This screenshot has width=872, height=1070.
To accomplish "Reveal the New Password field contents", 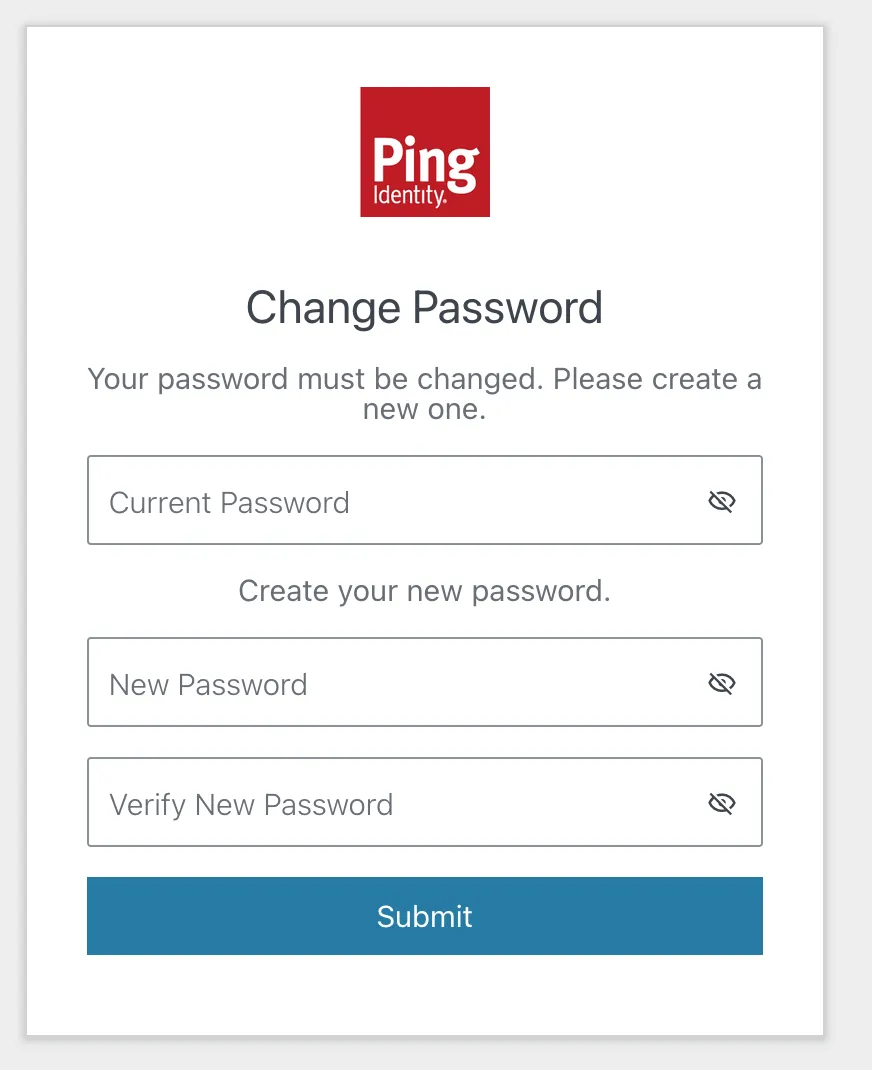I will tap(721, 684).
